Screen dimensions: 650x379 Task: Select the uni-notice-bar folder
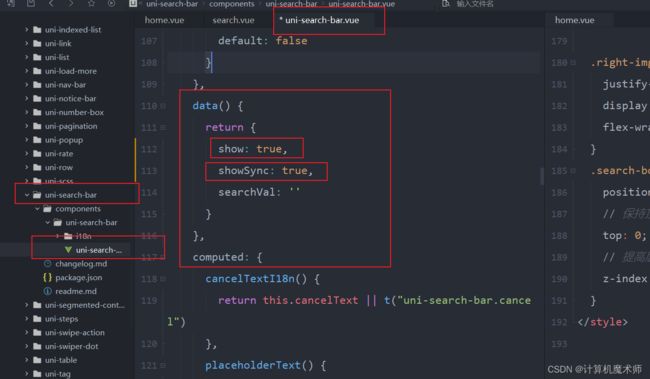[x=70, y=98]
